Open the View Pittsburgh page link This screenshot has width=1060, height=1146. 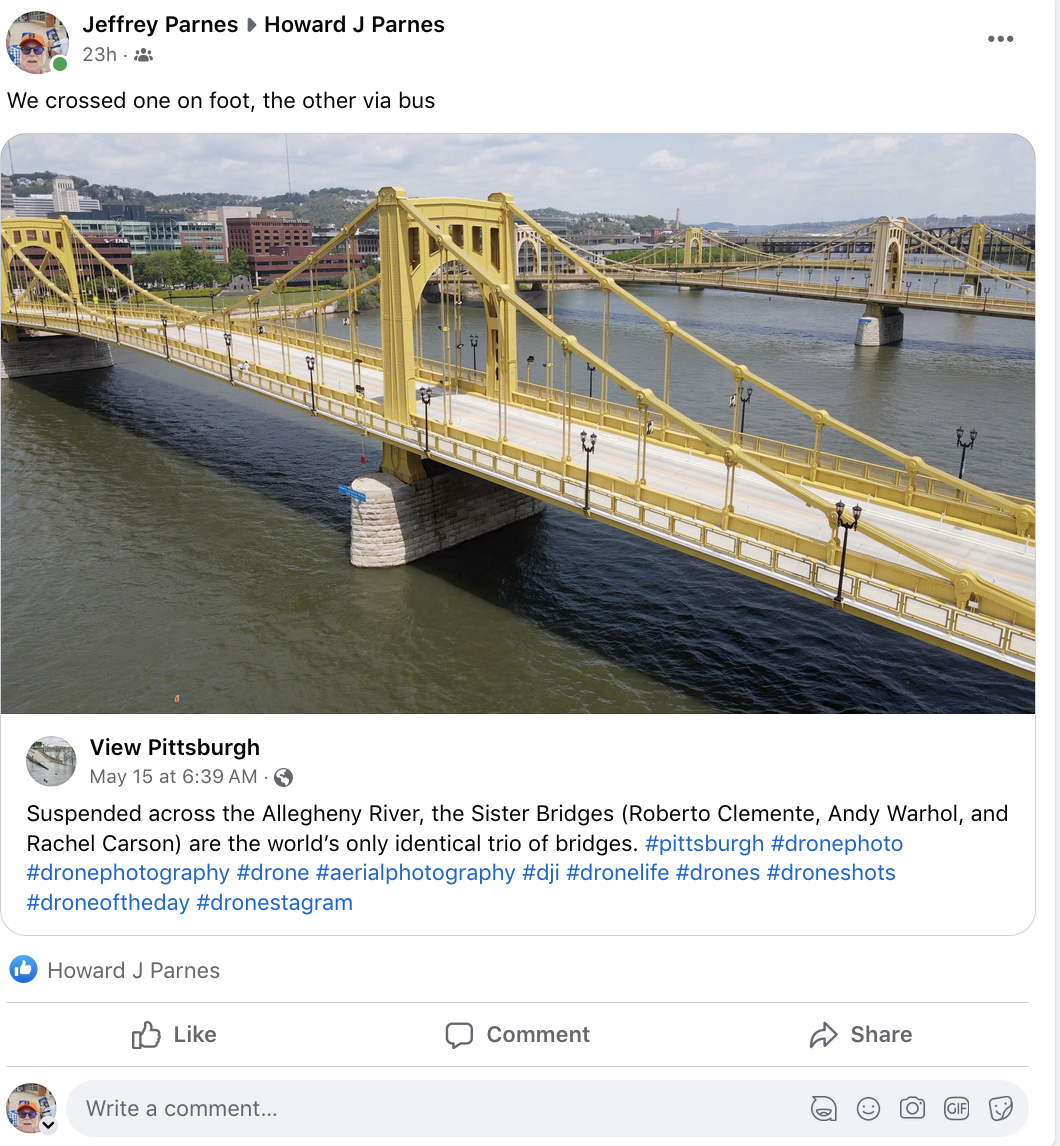(x=174, y=747)
